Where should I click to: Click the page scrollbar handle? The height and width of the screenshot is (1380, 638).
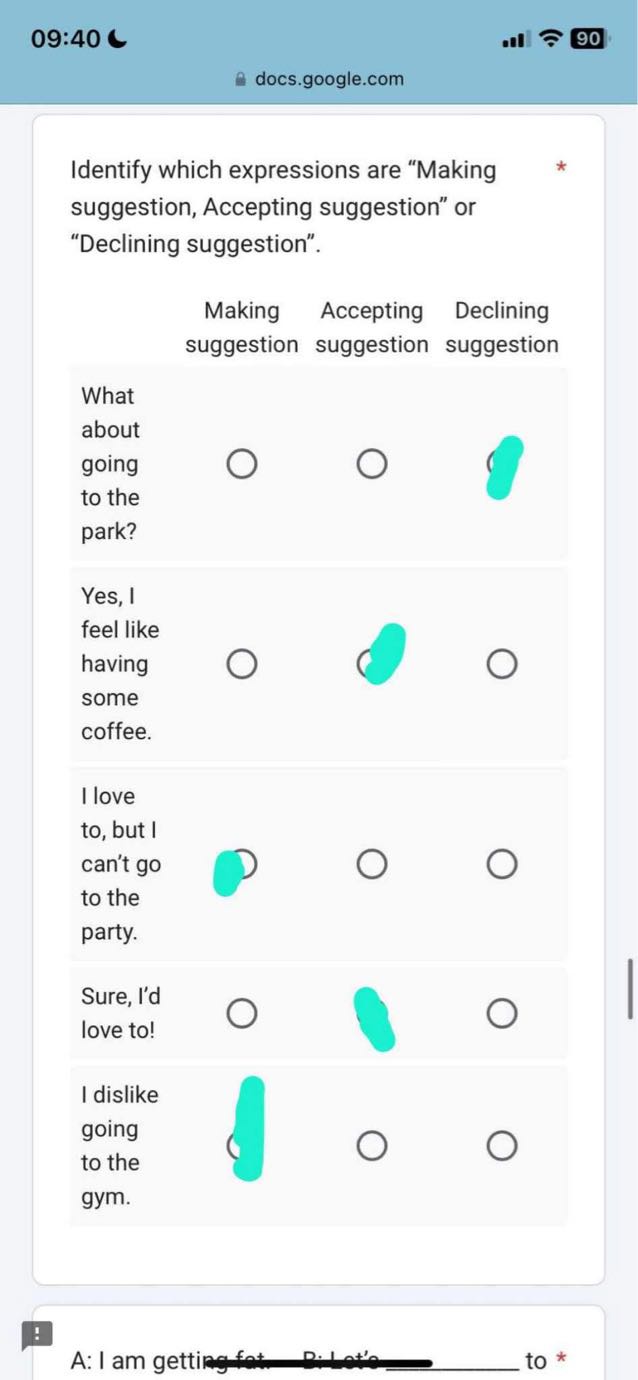click(629, 988)
